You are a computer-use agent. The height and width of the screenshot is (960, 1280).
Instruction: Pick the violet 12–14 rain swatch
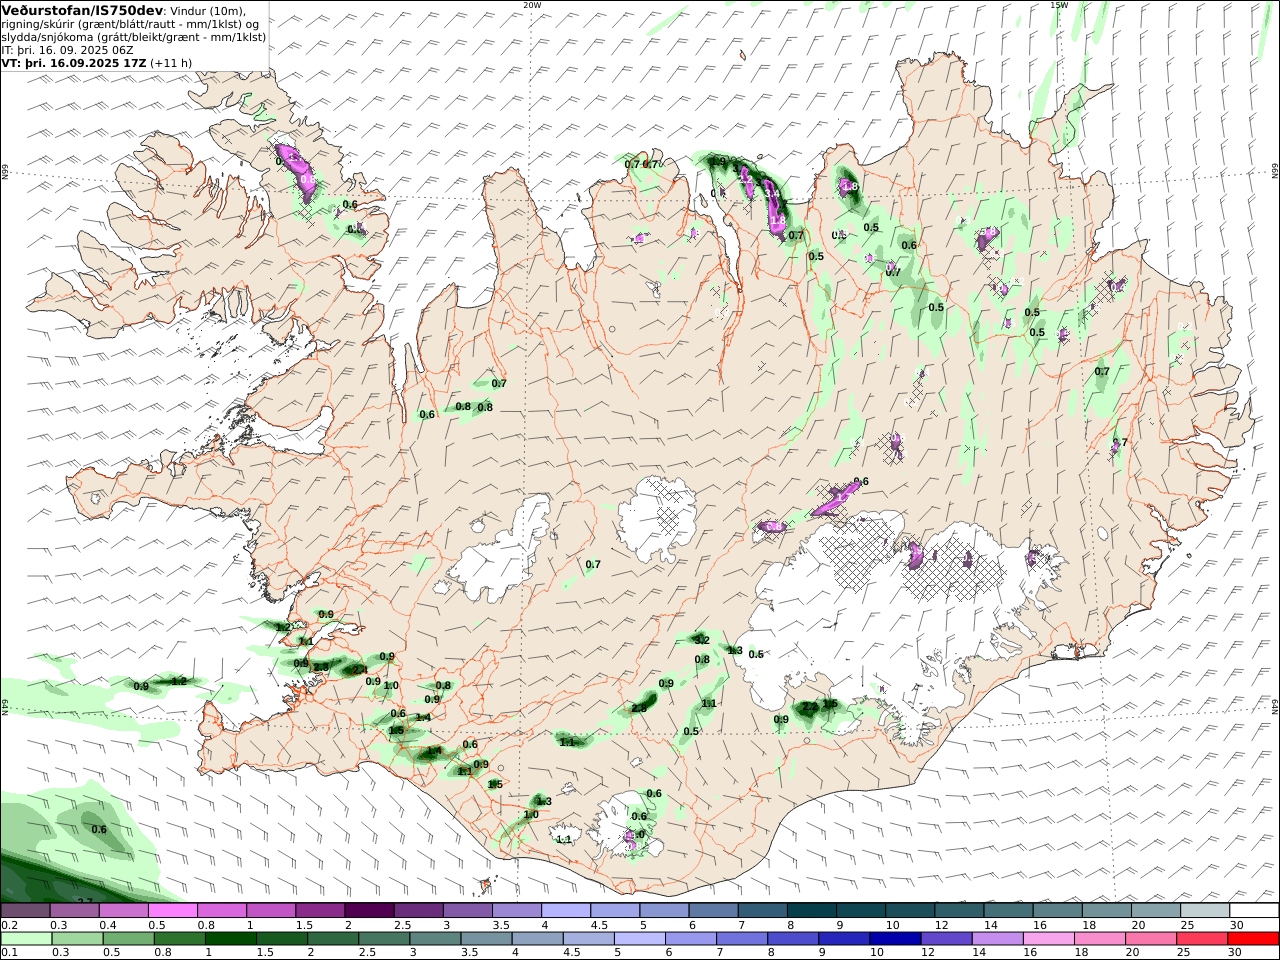(945, 938)
